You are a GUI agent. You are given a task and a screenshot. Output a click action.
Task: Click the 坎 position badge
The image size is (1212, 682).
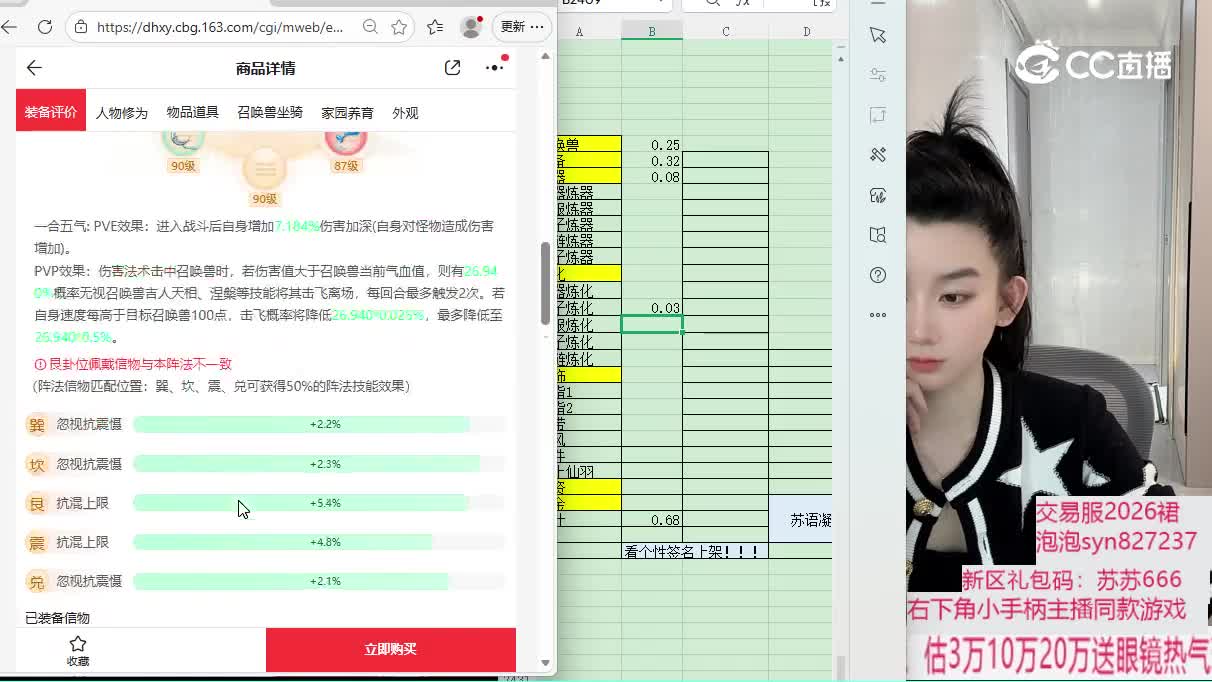(x=37, y=464)
